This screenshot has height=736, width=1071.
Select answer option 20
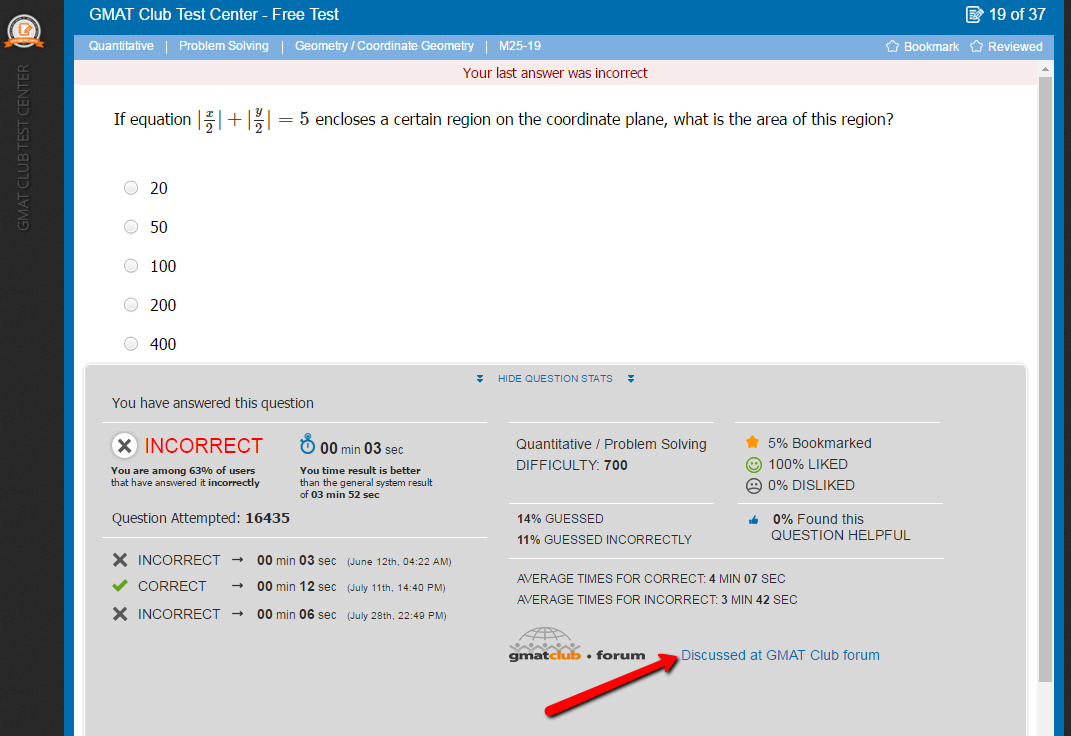tap(131, 188)
